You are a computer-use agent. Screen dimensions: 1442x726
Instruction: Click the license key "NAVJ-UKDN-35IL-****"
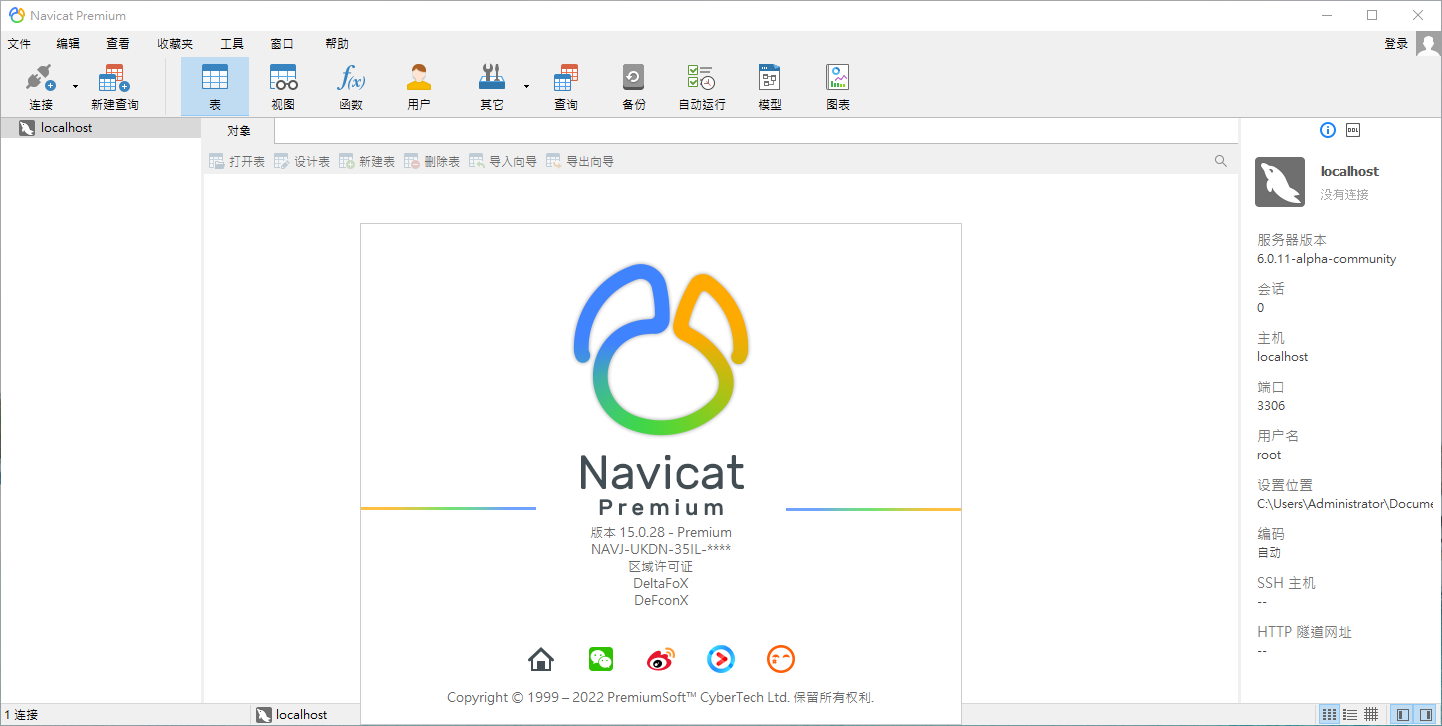pos(661,550)
